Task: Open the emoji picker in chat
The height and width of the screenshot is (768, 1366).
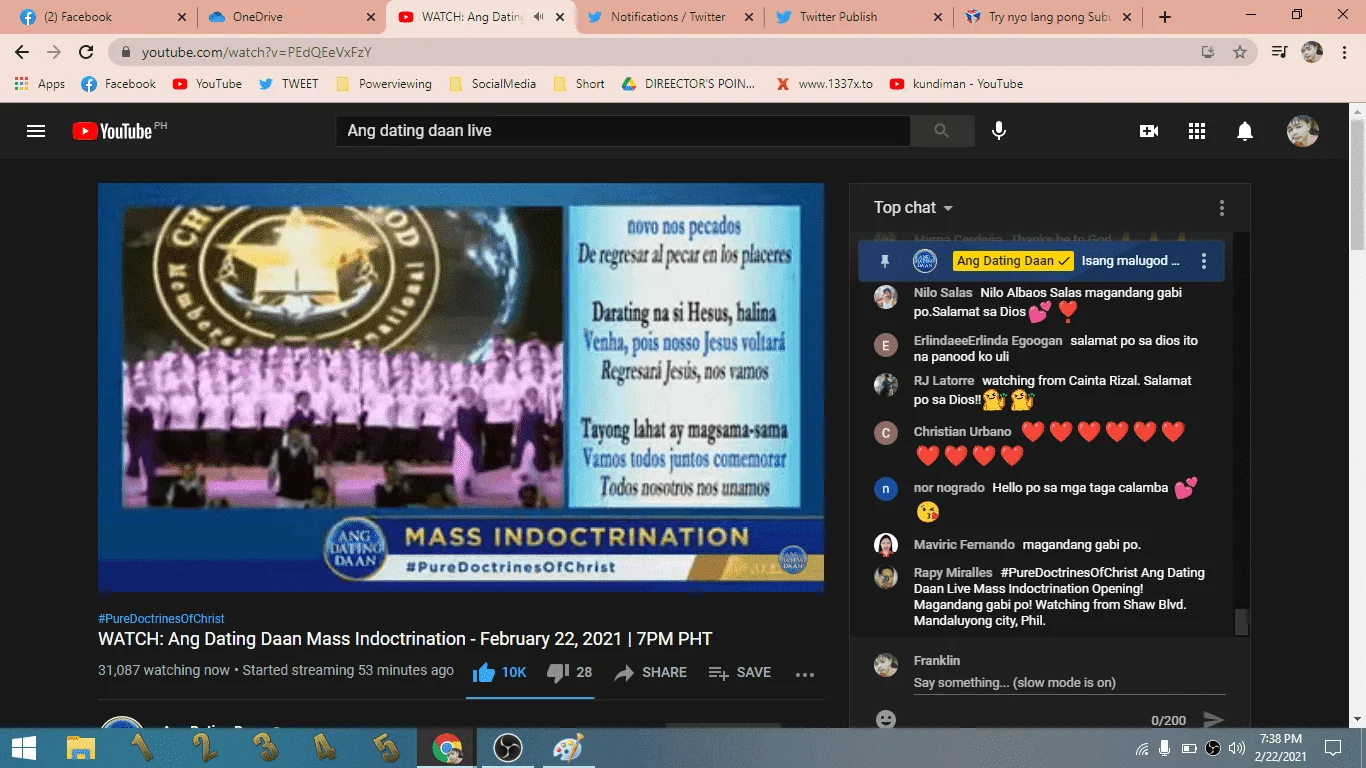Action: [885, 719]
